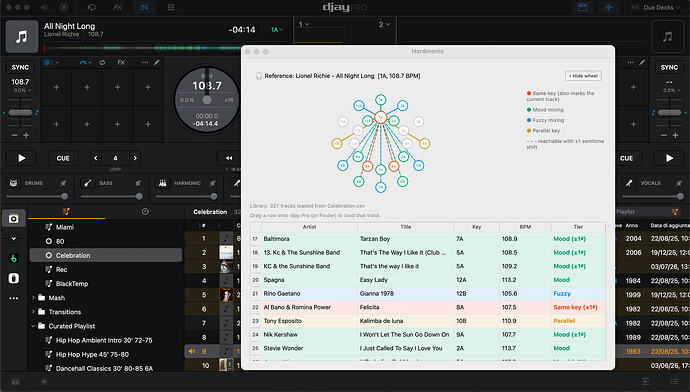Viewport: 690px width, 392px height.
Task: Click the left deck pencil edit icon
Action: (x=157, y=62)
